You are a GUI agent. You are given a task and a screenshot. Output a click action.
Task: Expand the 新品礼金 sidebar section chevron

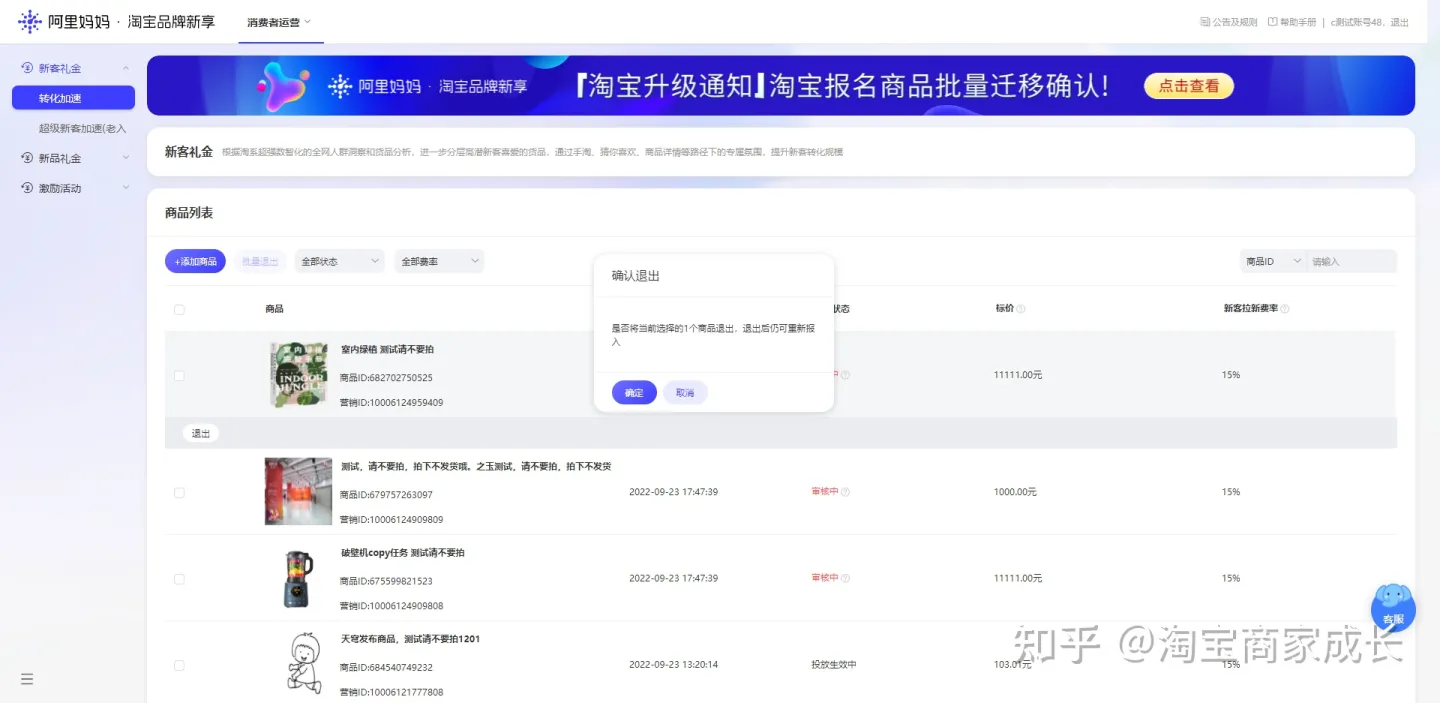pyautogui.click(x=125, y=158)
